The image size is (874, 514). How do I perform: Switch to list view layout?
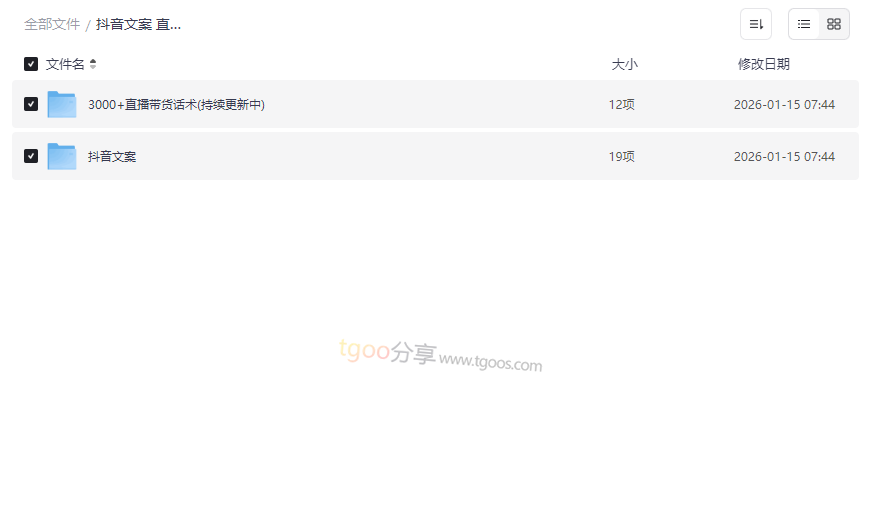(804, 24)
